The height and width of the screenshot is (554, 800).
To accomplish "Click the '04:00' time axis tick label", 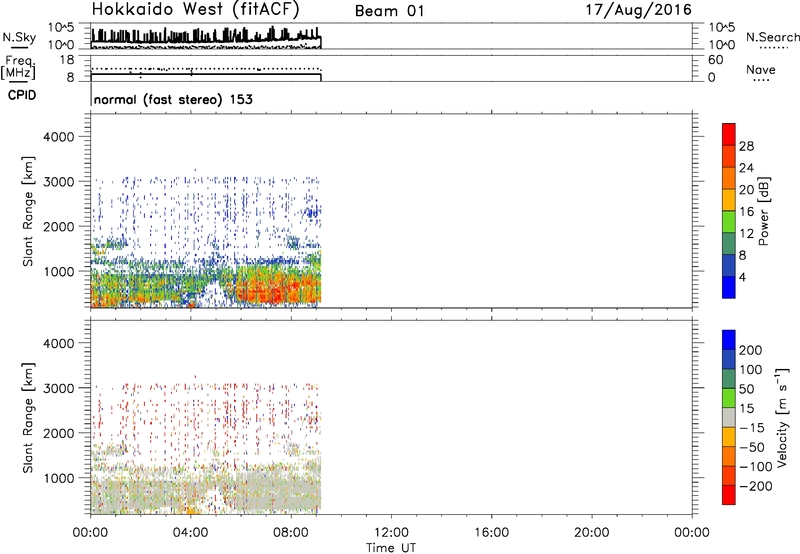I will point(190,533).
